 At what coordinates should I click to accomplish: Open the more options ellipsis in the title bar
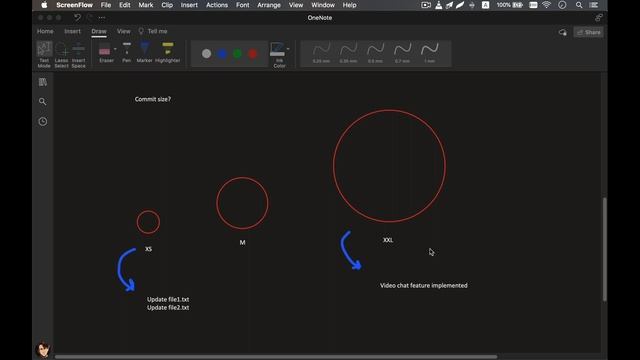click(x=102, y=18)
